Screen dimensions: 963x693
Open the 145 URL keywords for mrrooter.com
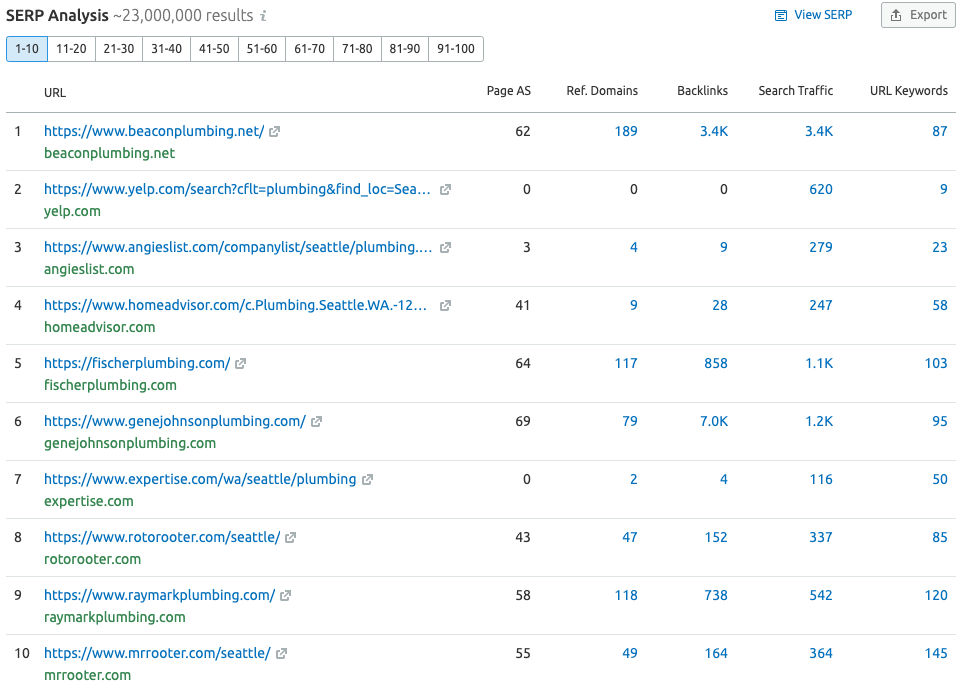[936, 653]
